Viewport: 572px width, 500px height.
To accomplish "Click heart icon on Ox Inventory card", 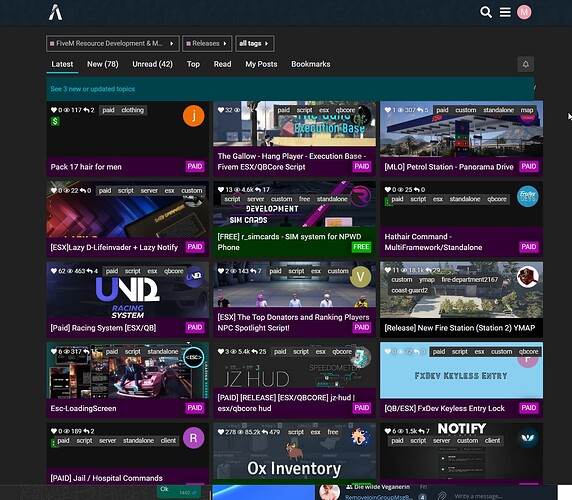I will [221, 432].
